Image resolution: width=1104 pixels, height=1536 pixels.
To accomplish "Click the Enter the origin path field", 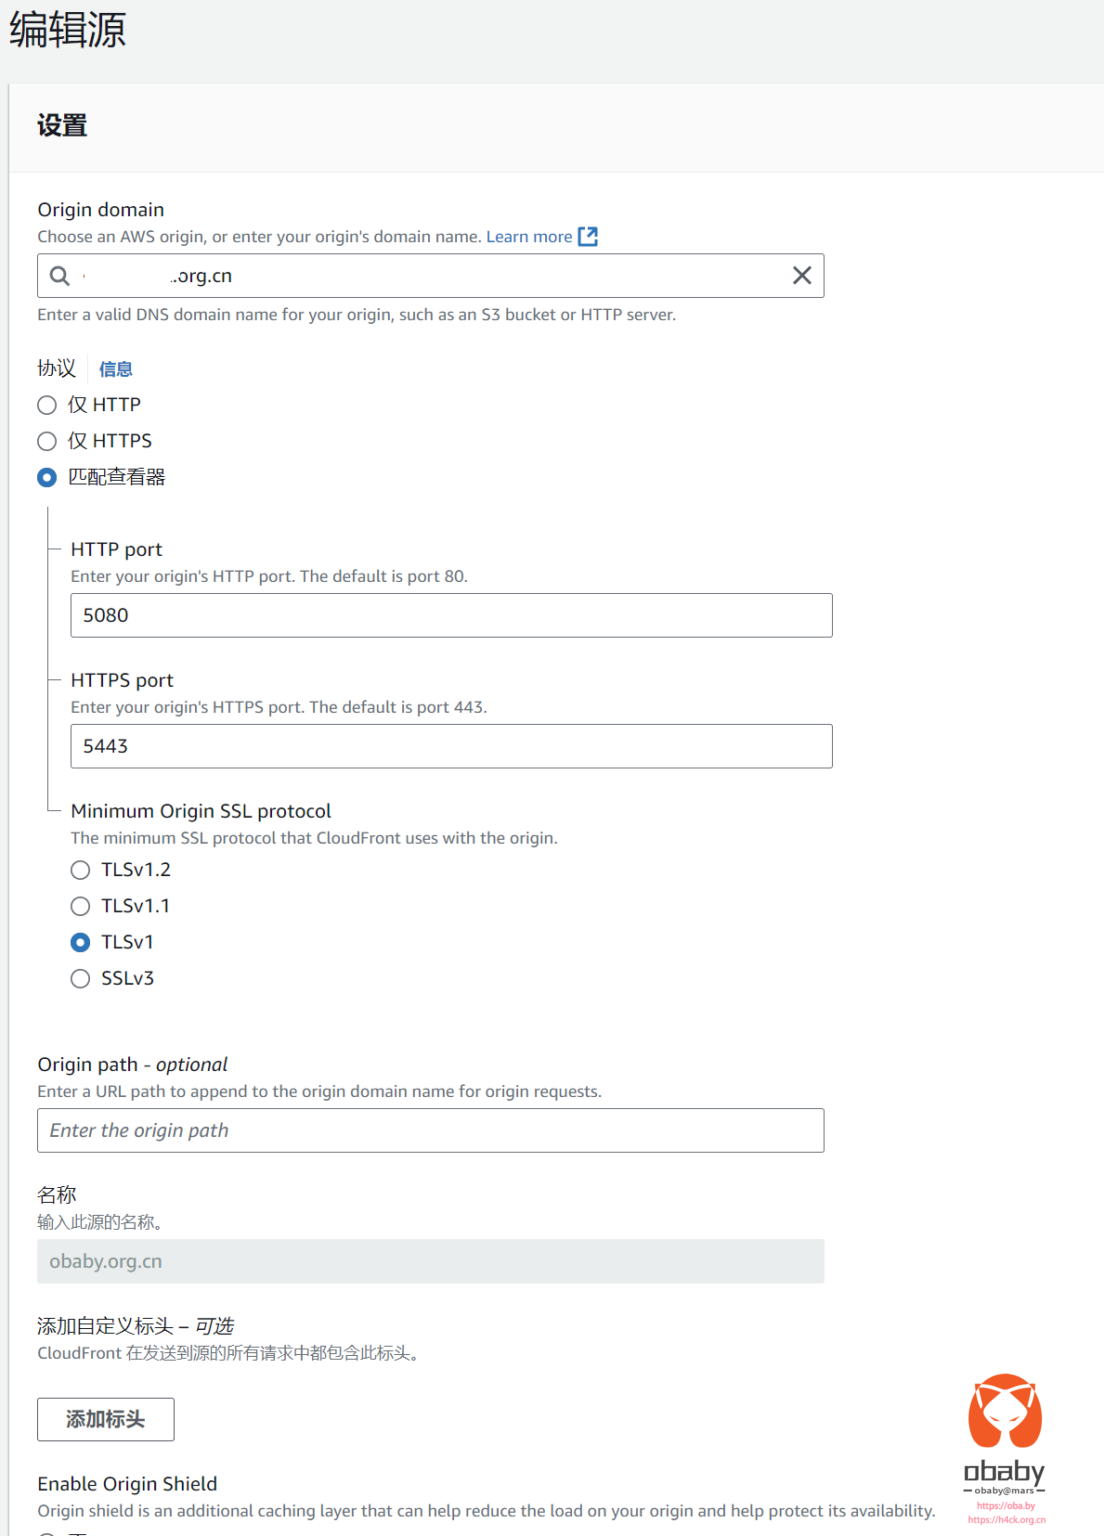I will (x=430, y=1130).
